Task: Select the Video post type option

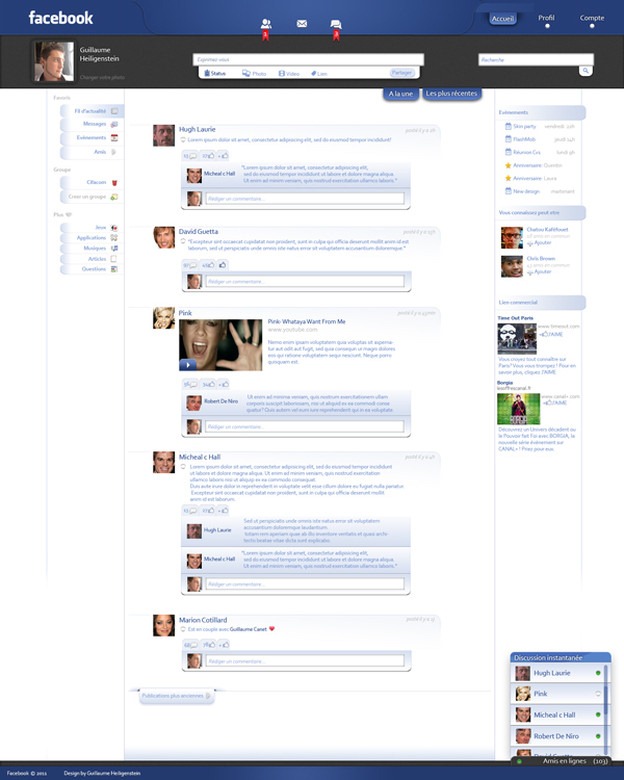Action: point(289,73)
